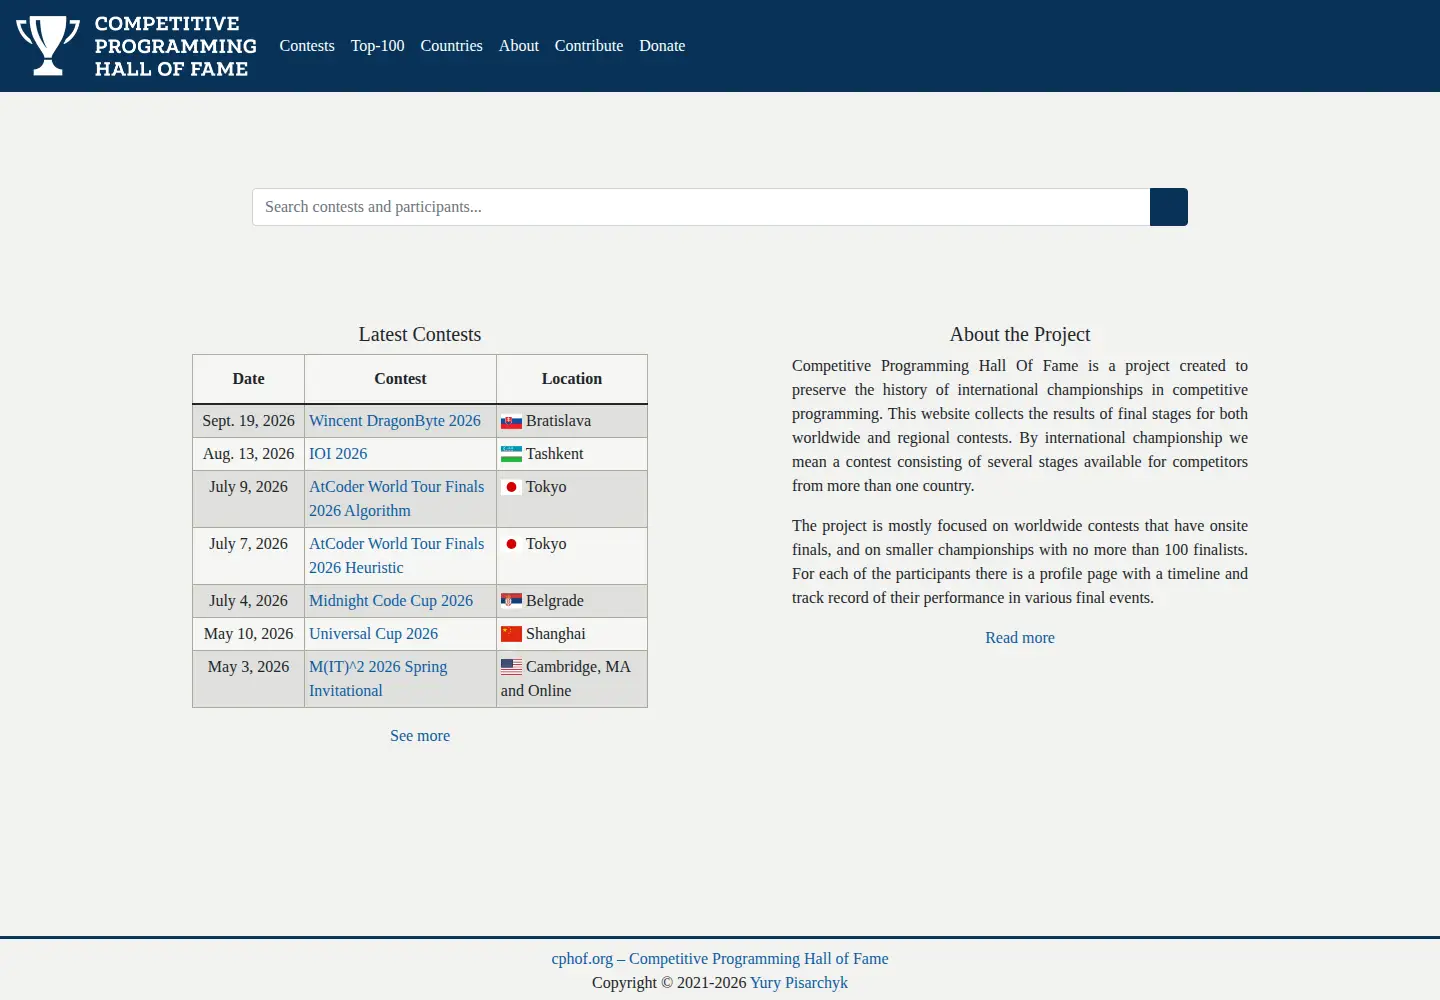Focus the search contests and participants field
Viewport: 1440px width, 1000px height.
pyautogui.click(x=701, y=207)
